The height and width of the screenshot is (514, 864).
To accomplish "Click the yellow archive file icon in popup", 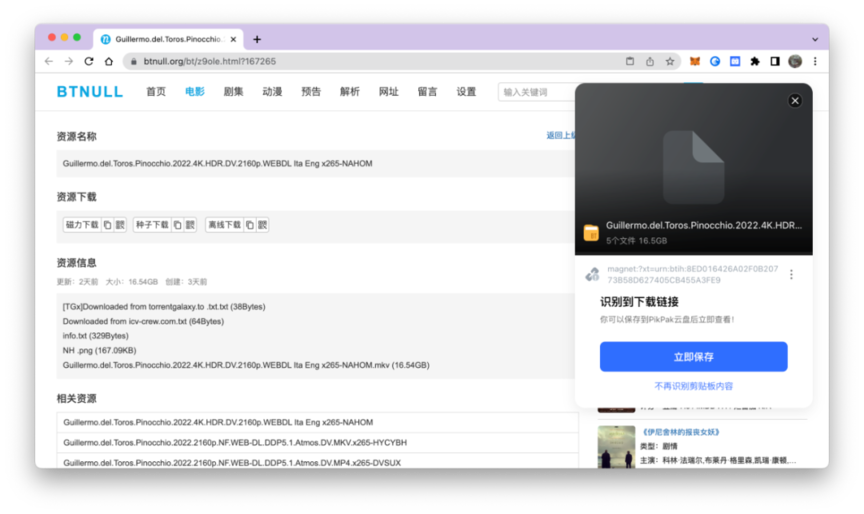I will pos(591,232).
